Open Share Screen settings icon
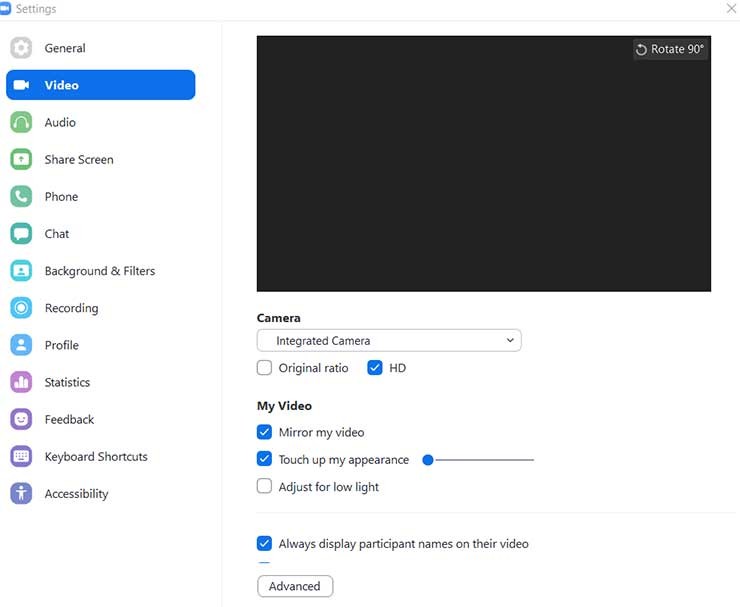The width and height of the screenshot is (740, 607). (x=21, y=159)
